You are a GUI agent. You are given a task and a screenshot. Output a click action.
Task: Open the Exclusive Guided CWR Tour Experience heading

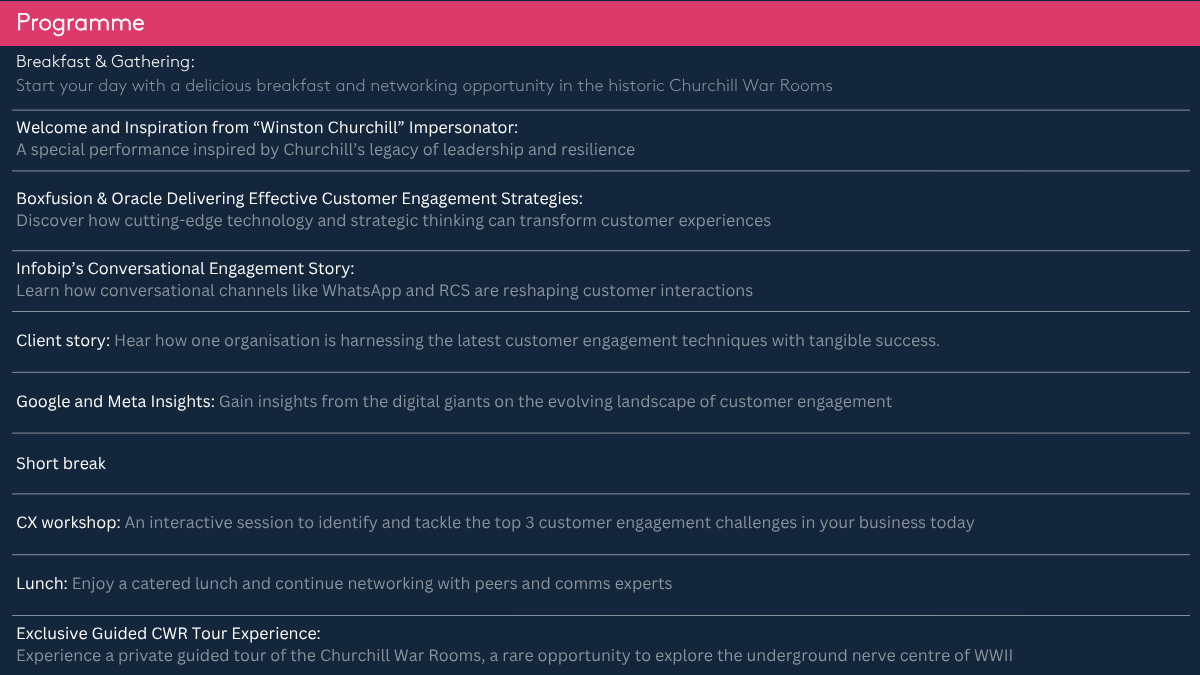pos(168,634)
